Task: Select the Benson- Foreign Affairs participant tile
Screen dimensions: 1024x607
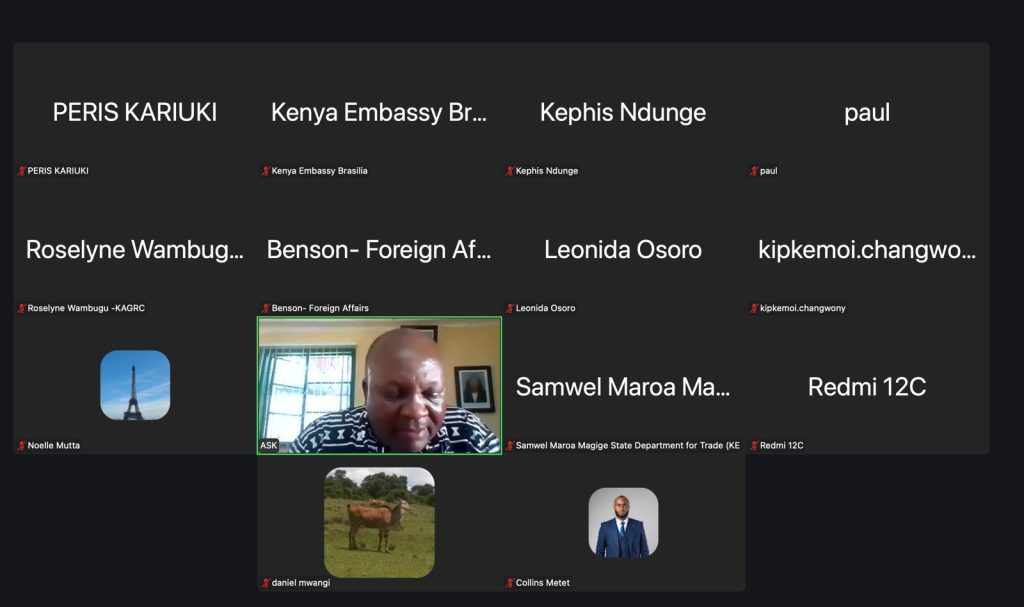Action: 379,249
